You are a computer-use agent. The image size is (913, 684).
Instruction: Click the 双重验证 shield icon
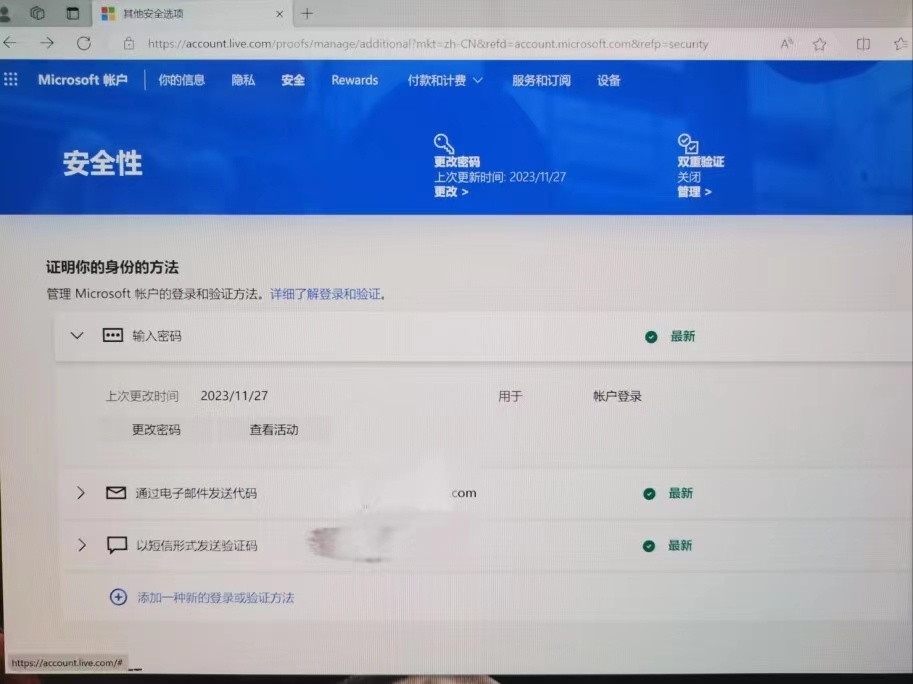tap(688, 143)
